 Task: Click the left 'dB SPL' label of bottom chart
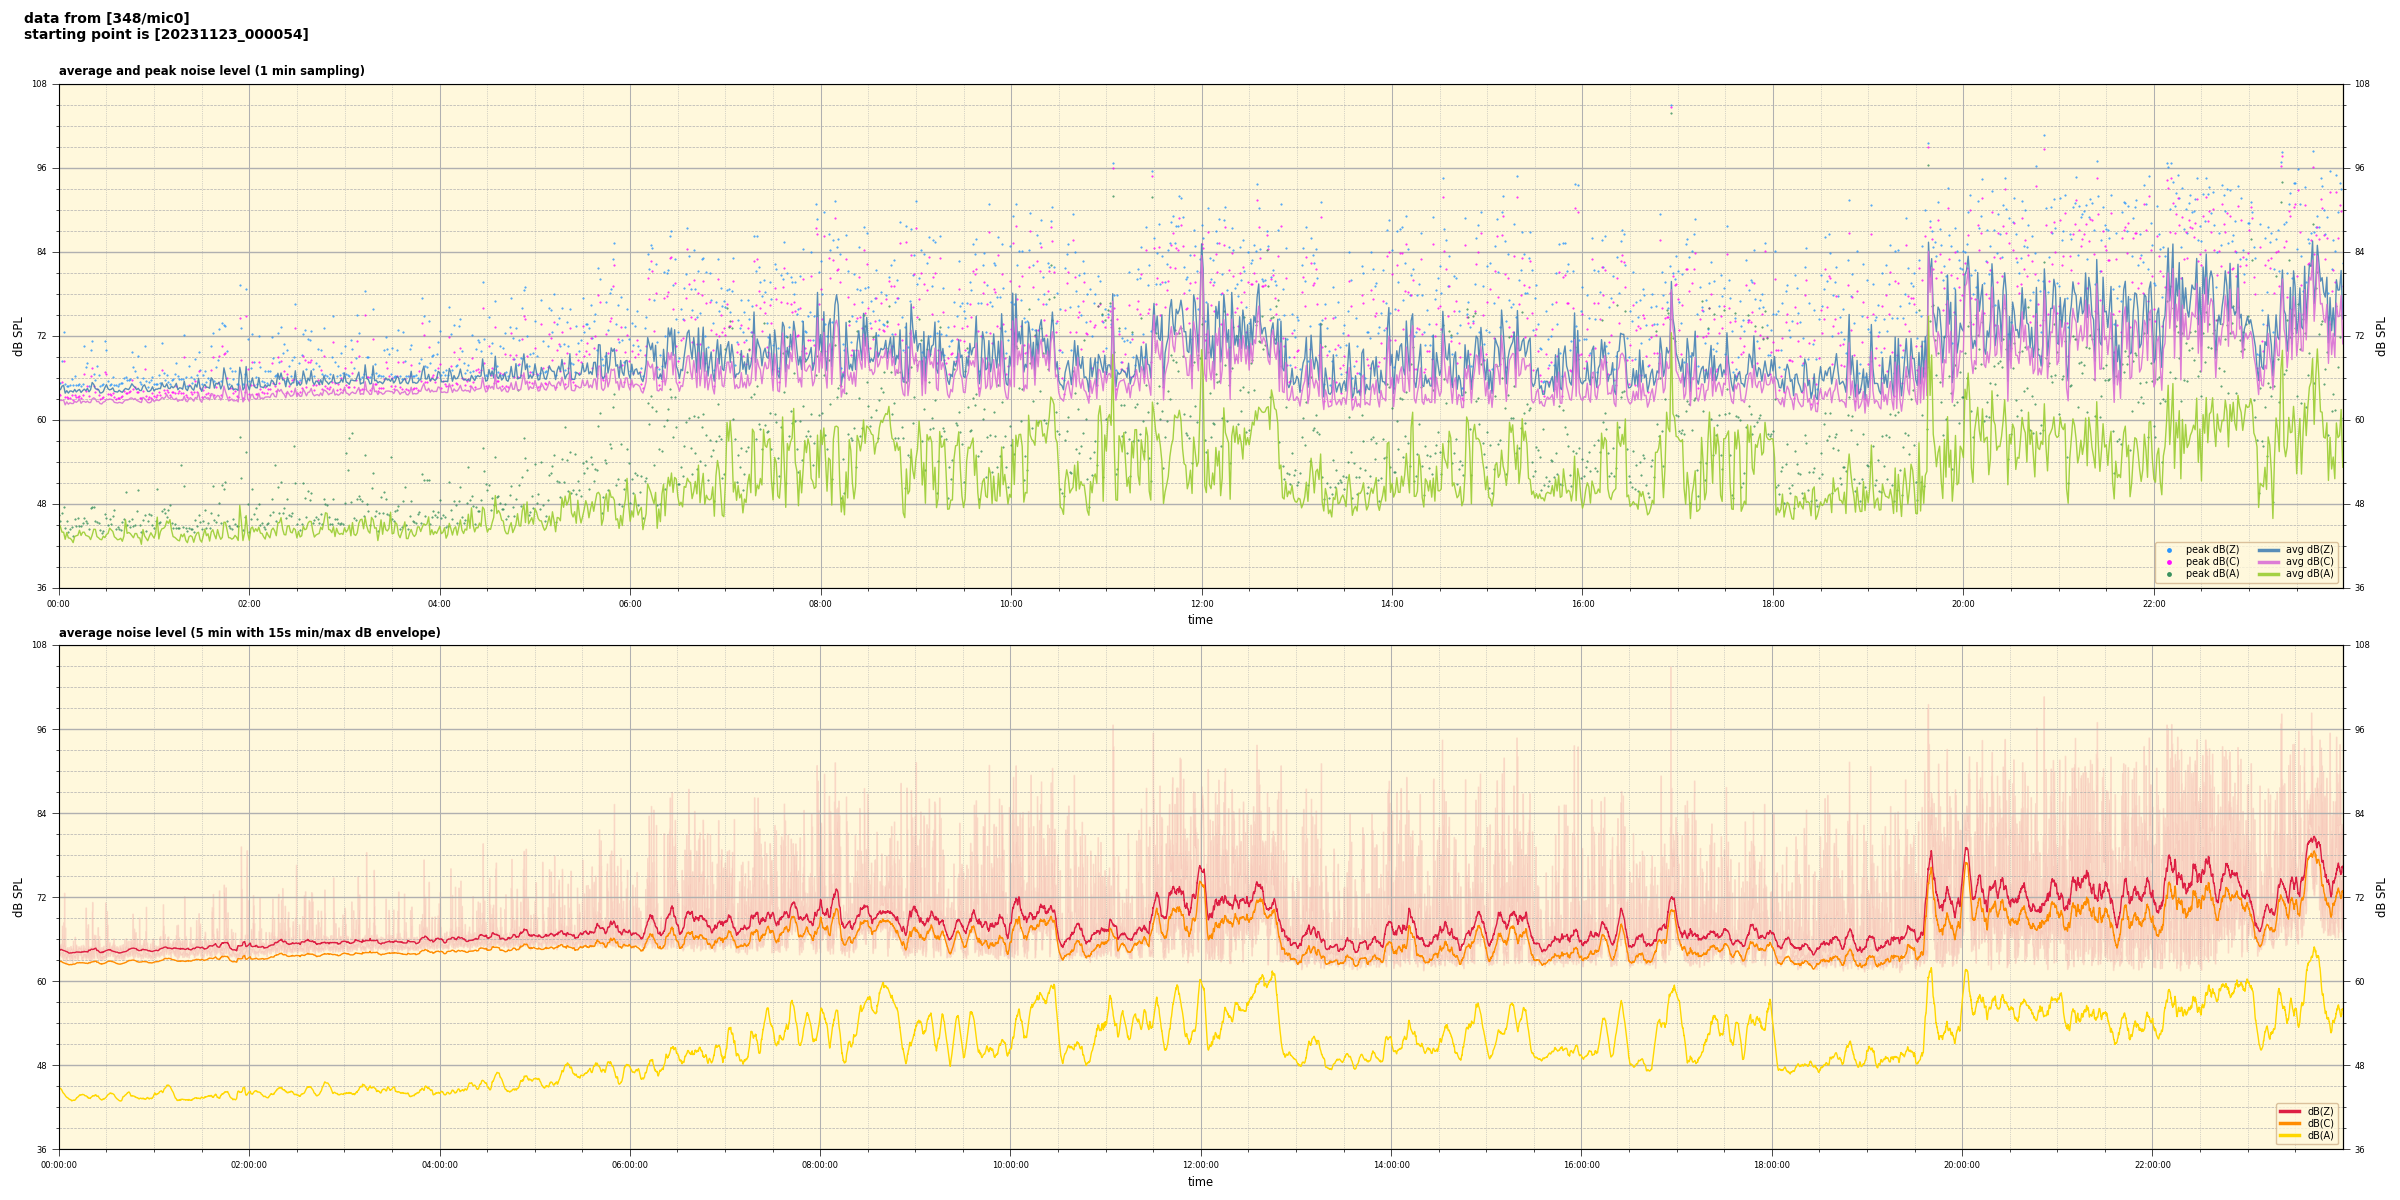(x=18, y=897)
